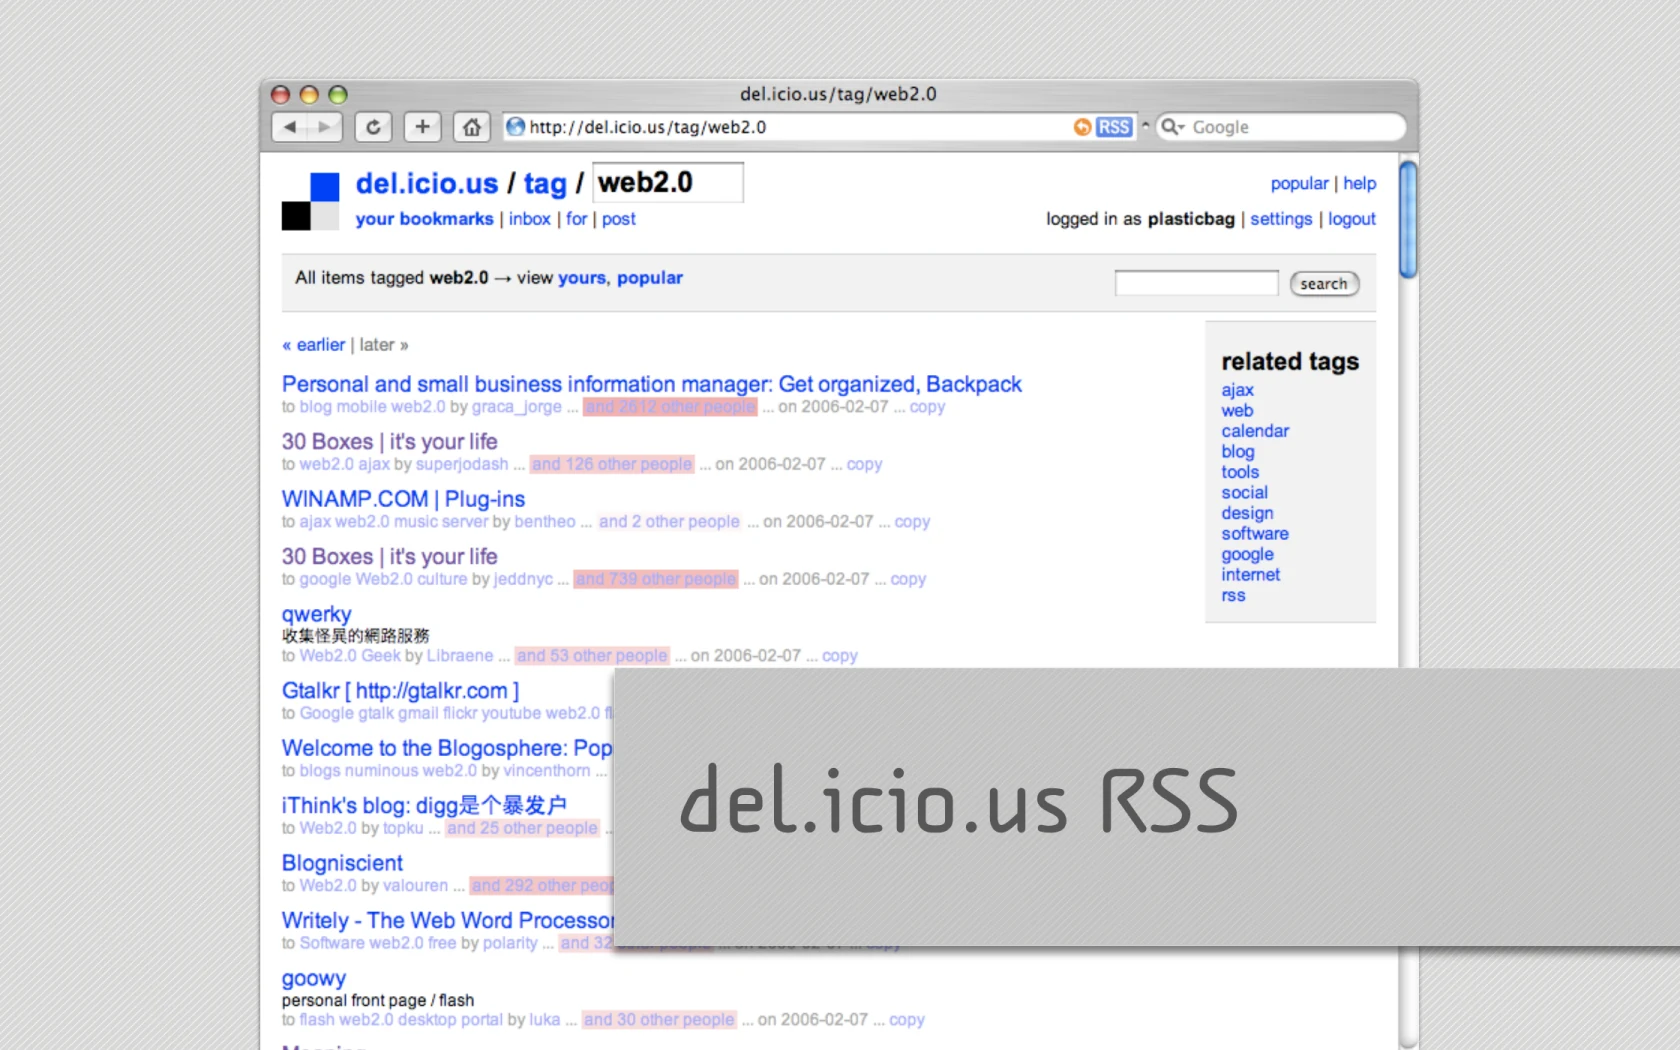Click 'and 126 other people' link
1680x1050 pixels.
coord(612,464)
